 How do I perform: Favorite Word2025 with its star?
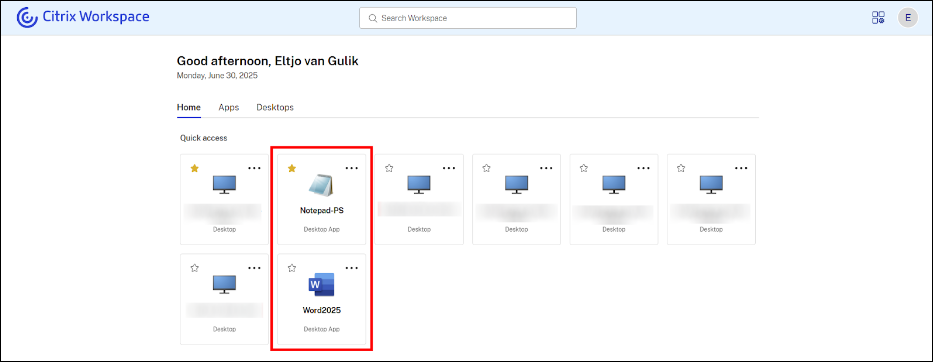(292, 268)
